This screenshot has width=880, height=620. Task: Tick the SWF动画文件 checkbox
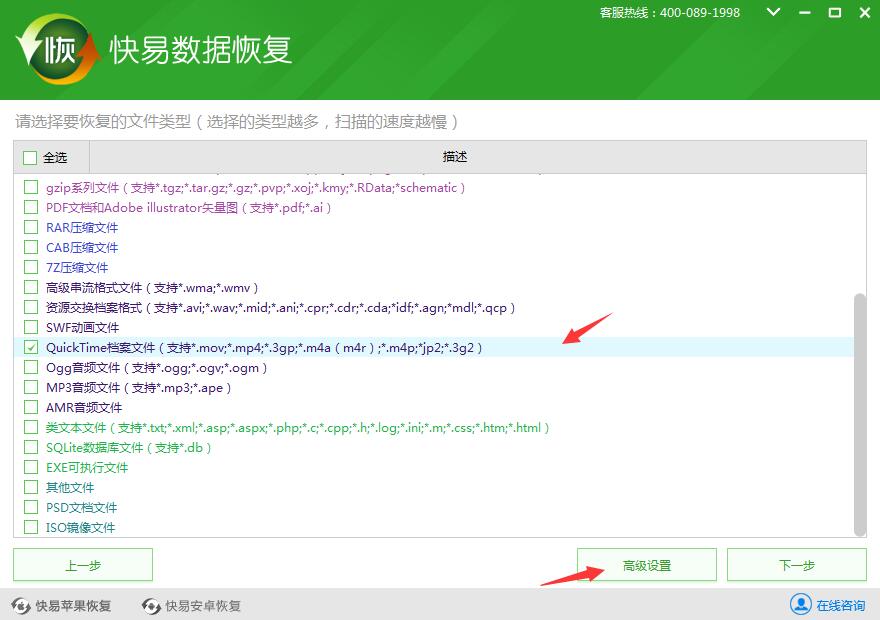pos(31,327)
